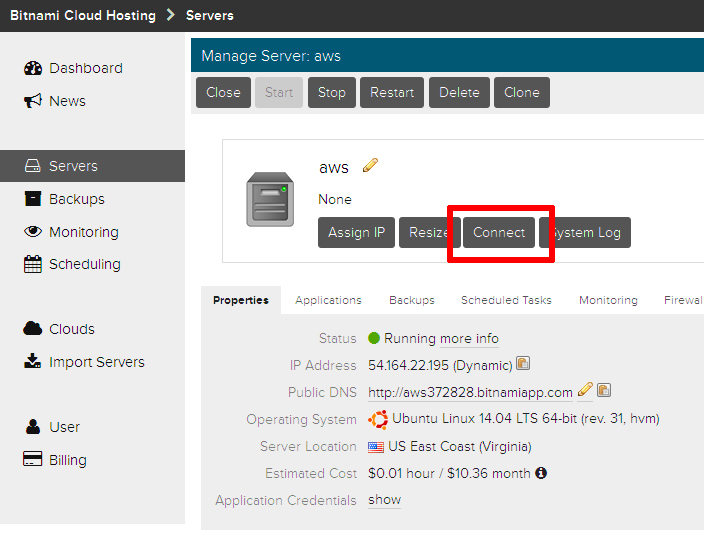Click the Scheduling calendar icon

33,264
